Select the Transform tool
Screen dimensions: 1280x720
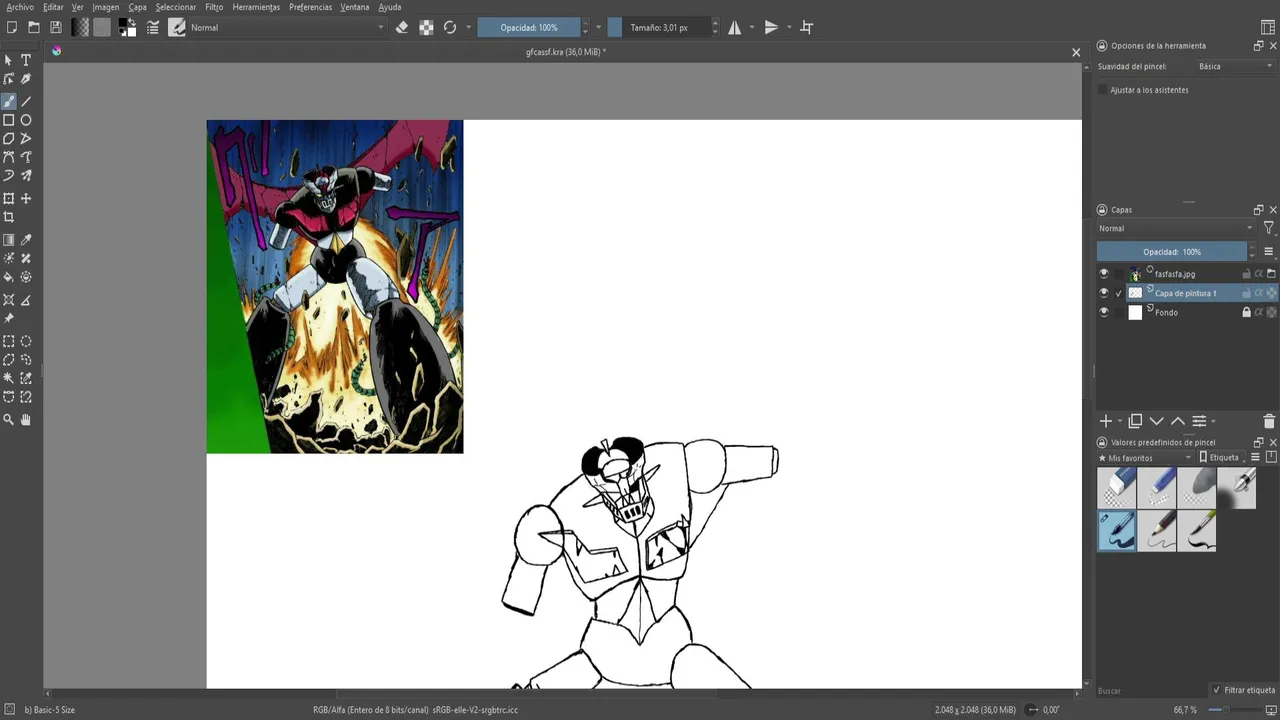pos(9,198)
